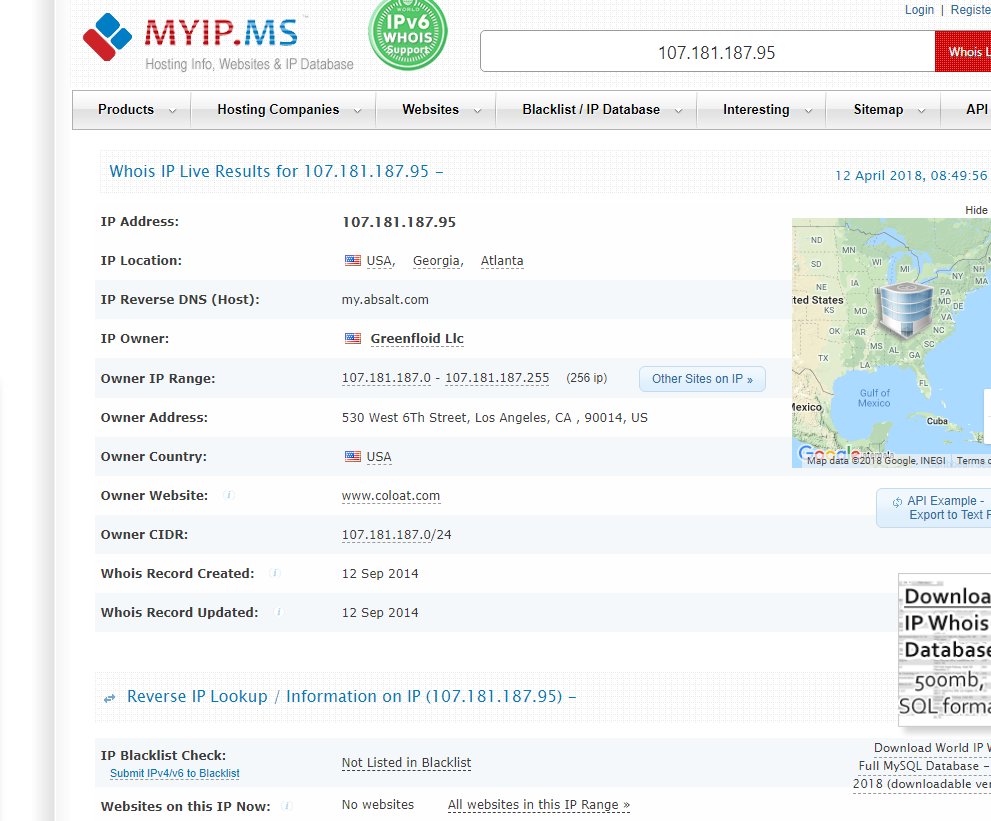Click Whois IP Live Results heading link

(x=276, y=171)
